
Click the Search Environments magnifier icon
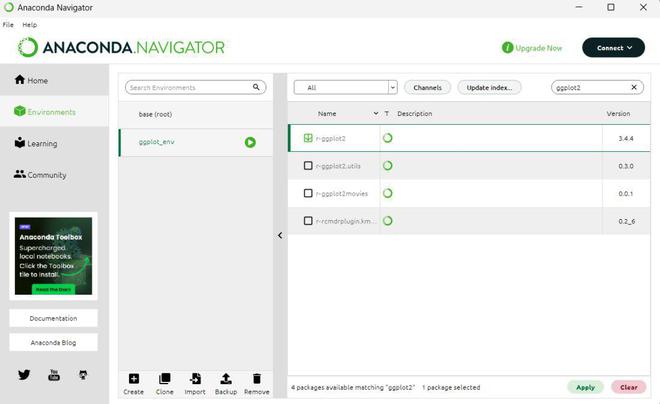tap(256, 87)
